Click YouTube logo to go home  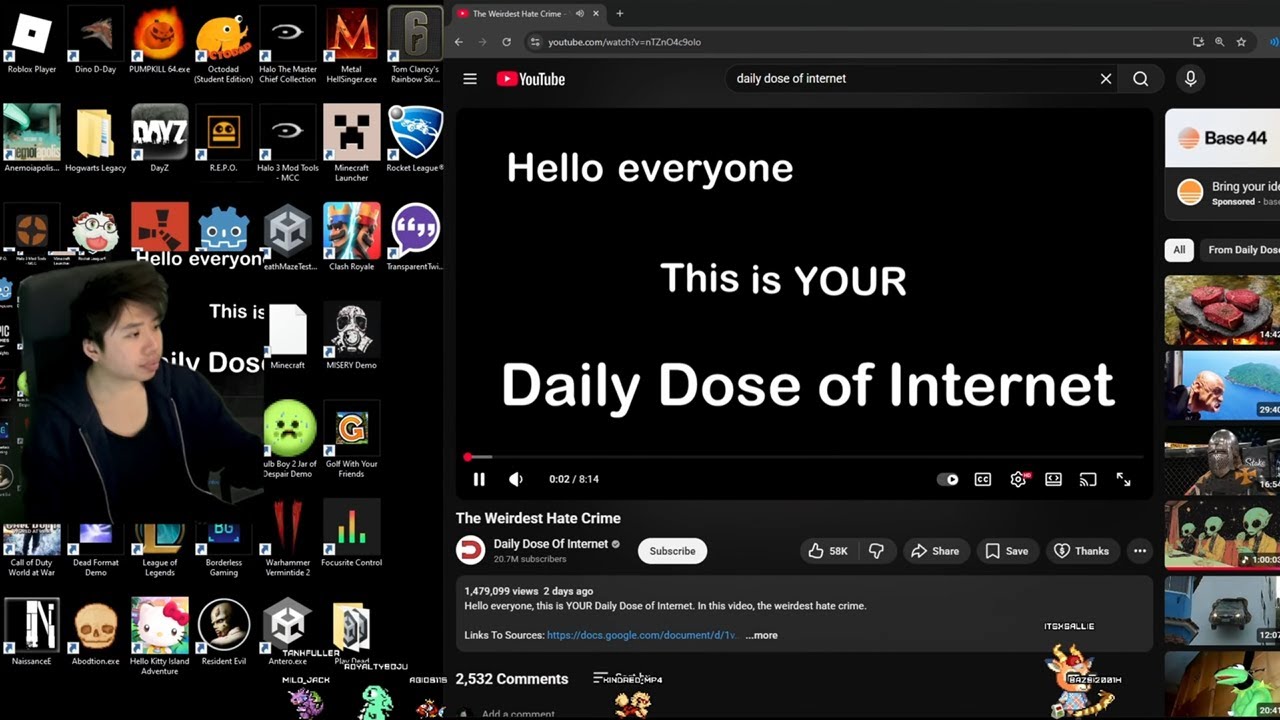tap(531, 79)
